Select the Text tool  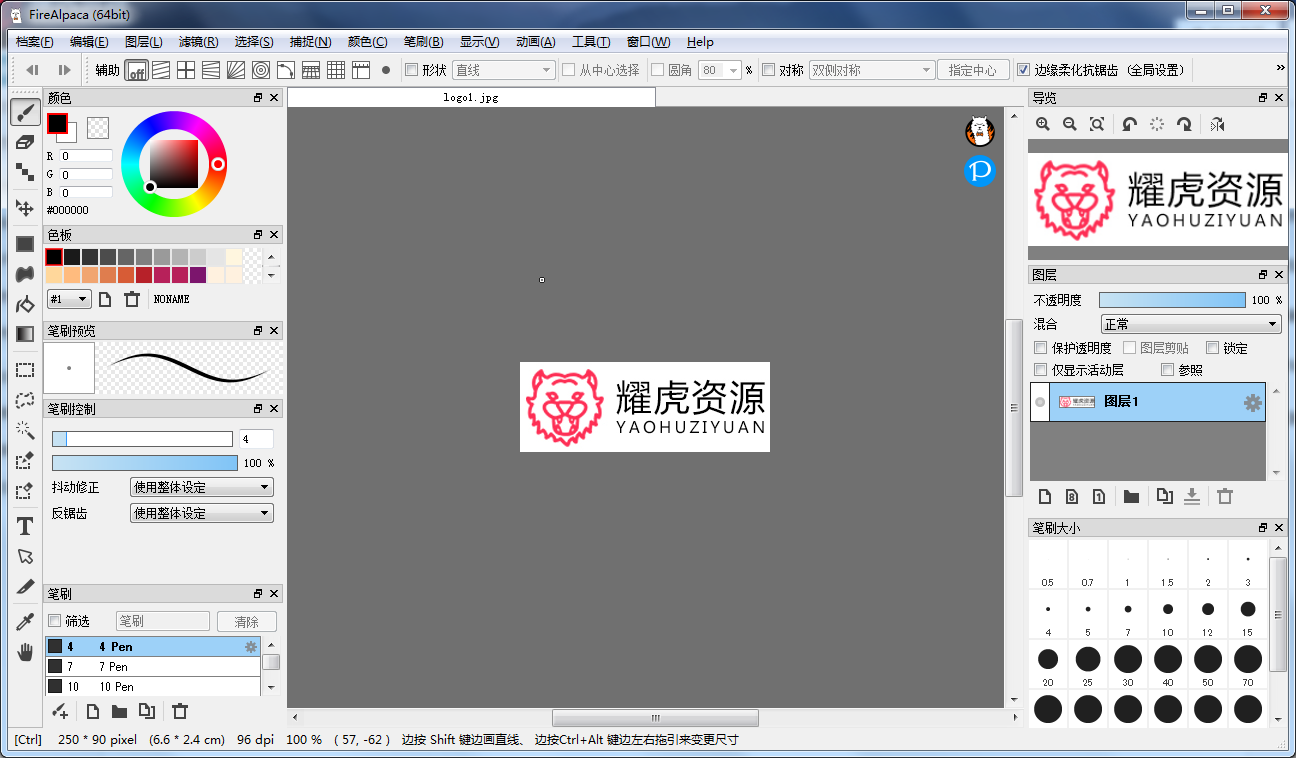click(x=25, y=526)
